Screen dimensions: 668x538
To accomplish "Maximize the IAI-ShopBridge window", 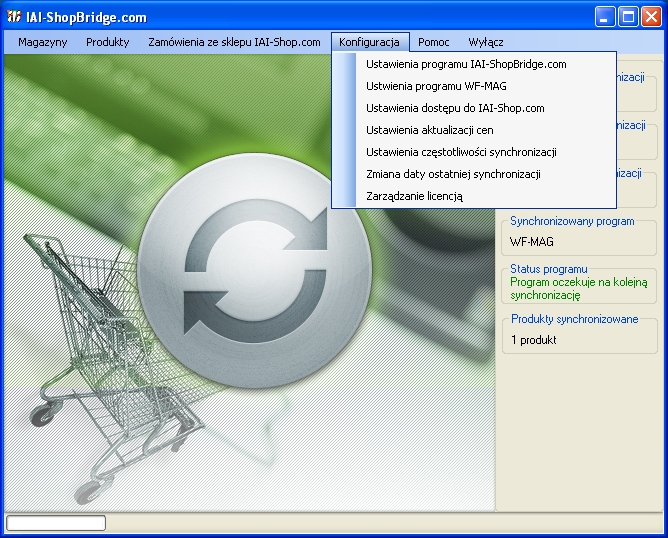I will coord(628,17).
